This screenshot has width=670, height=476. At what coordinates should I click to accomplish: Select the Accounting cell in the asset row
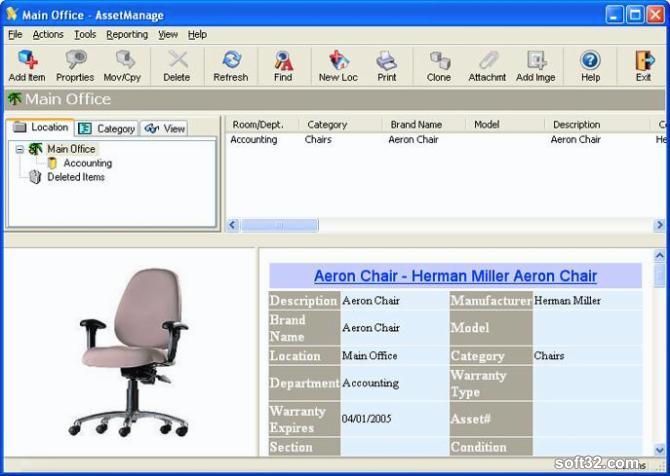(253, 139)
